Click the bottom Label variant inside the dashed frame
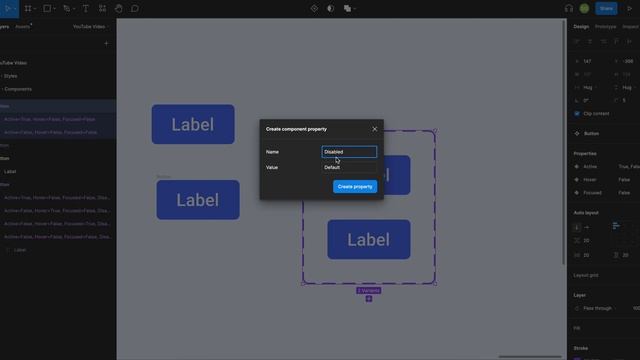Viewport: 640px width, 360px height. click(369, 239)
